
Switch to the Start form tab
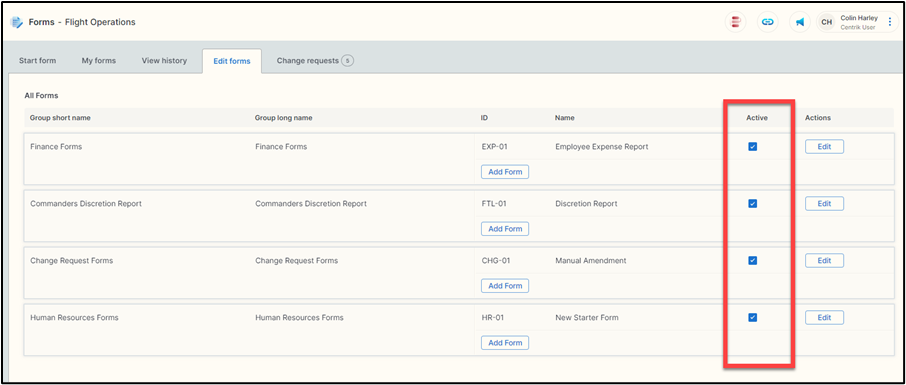(38, 61)
